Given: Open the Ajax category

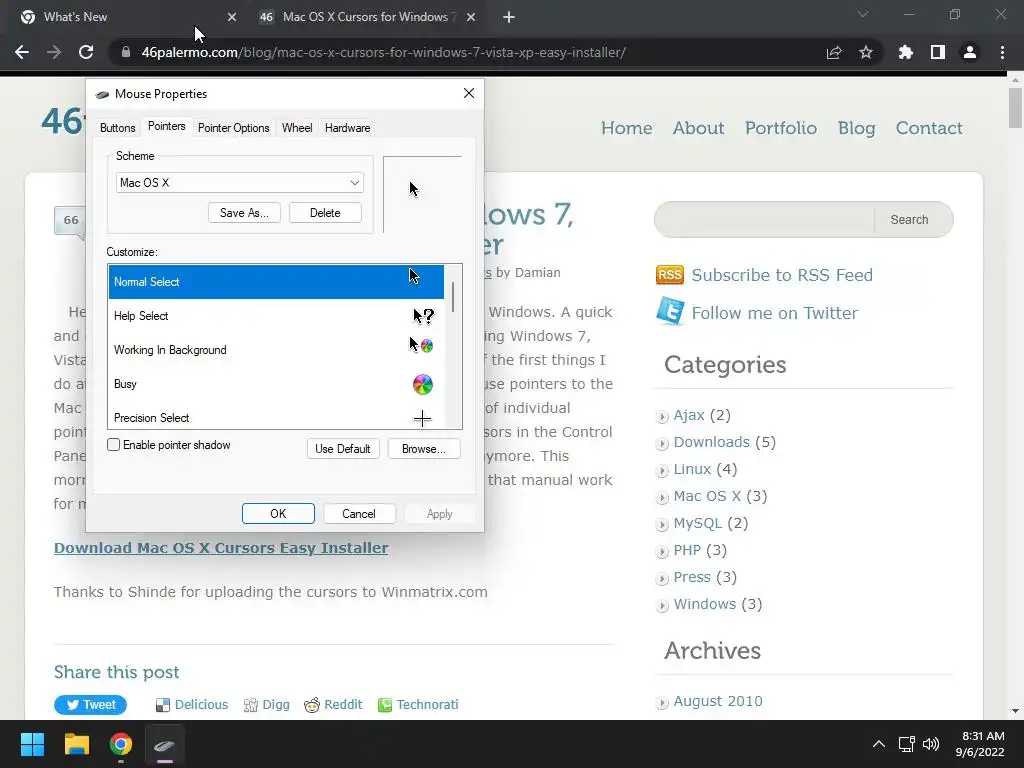Looking at the screenshot, I should (689, 415).
